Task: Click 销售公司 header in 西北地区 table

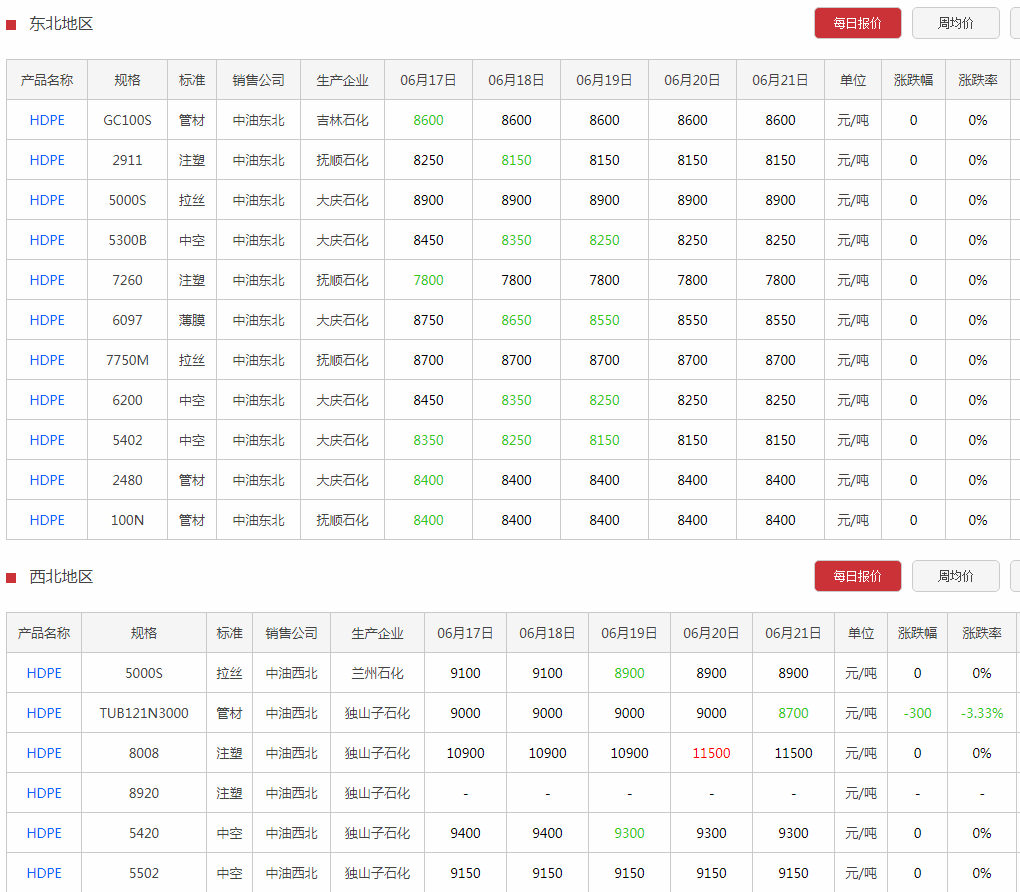Action: (x=291, y=633)
